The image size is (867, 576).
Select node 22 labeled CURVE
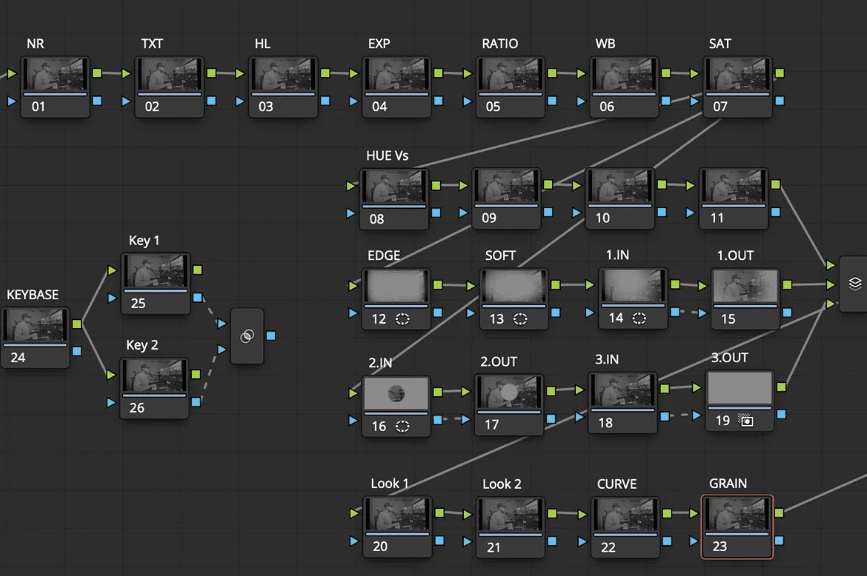pyautogui.click(x=625, y=527)
